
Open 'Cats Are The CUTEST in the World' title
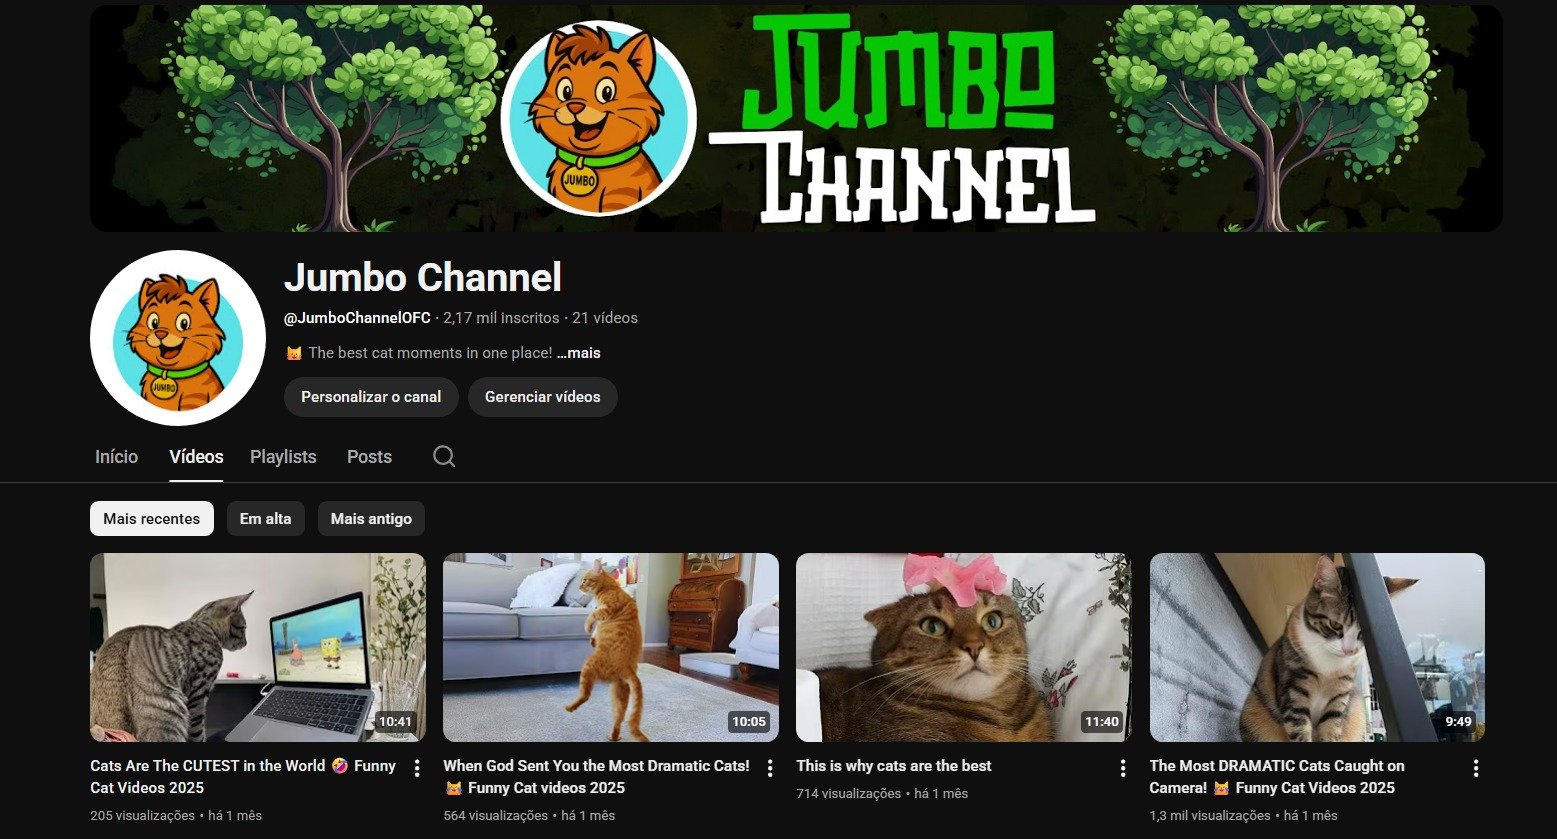click(243, 777)
